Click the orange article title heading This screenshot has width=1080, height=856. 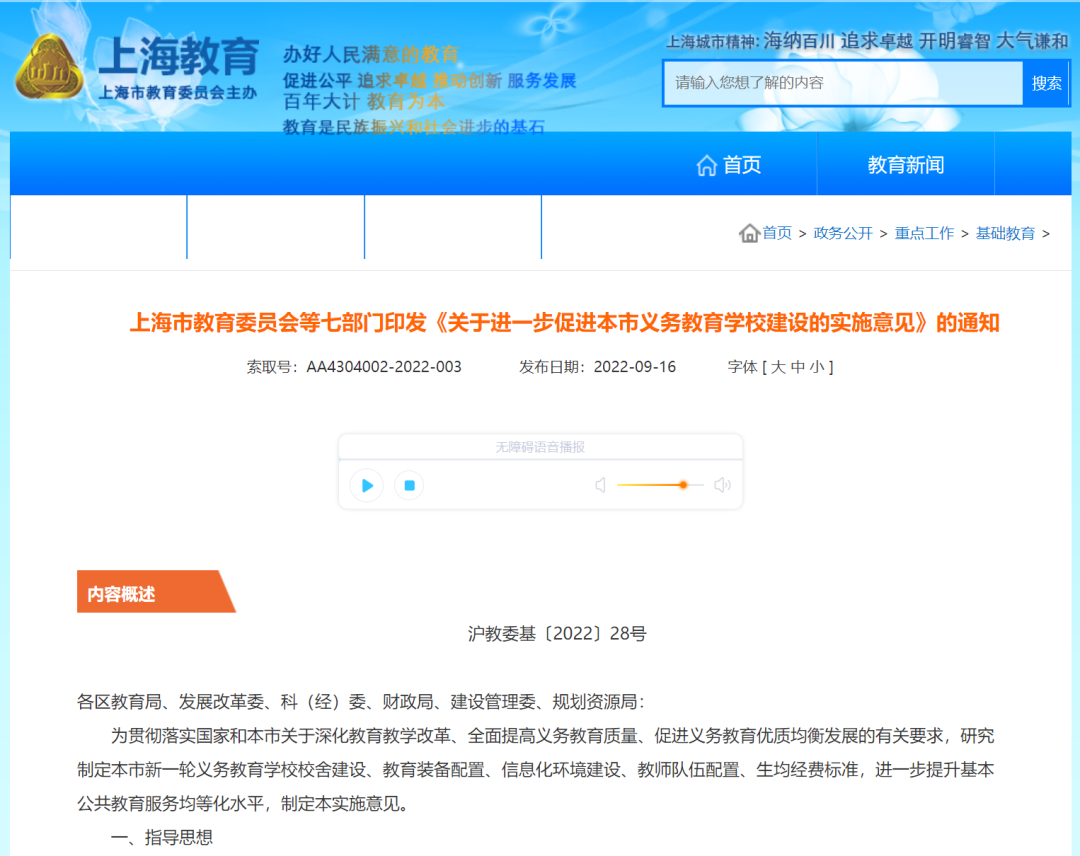(x=564, y=323)
